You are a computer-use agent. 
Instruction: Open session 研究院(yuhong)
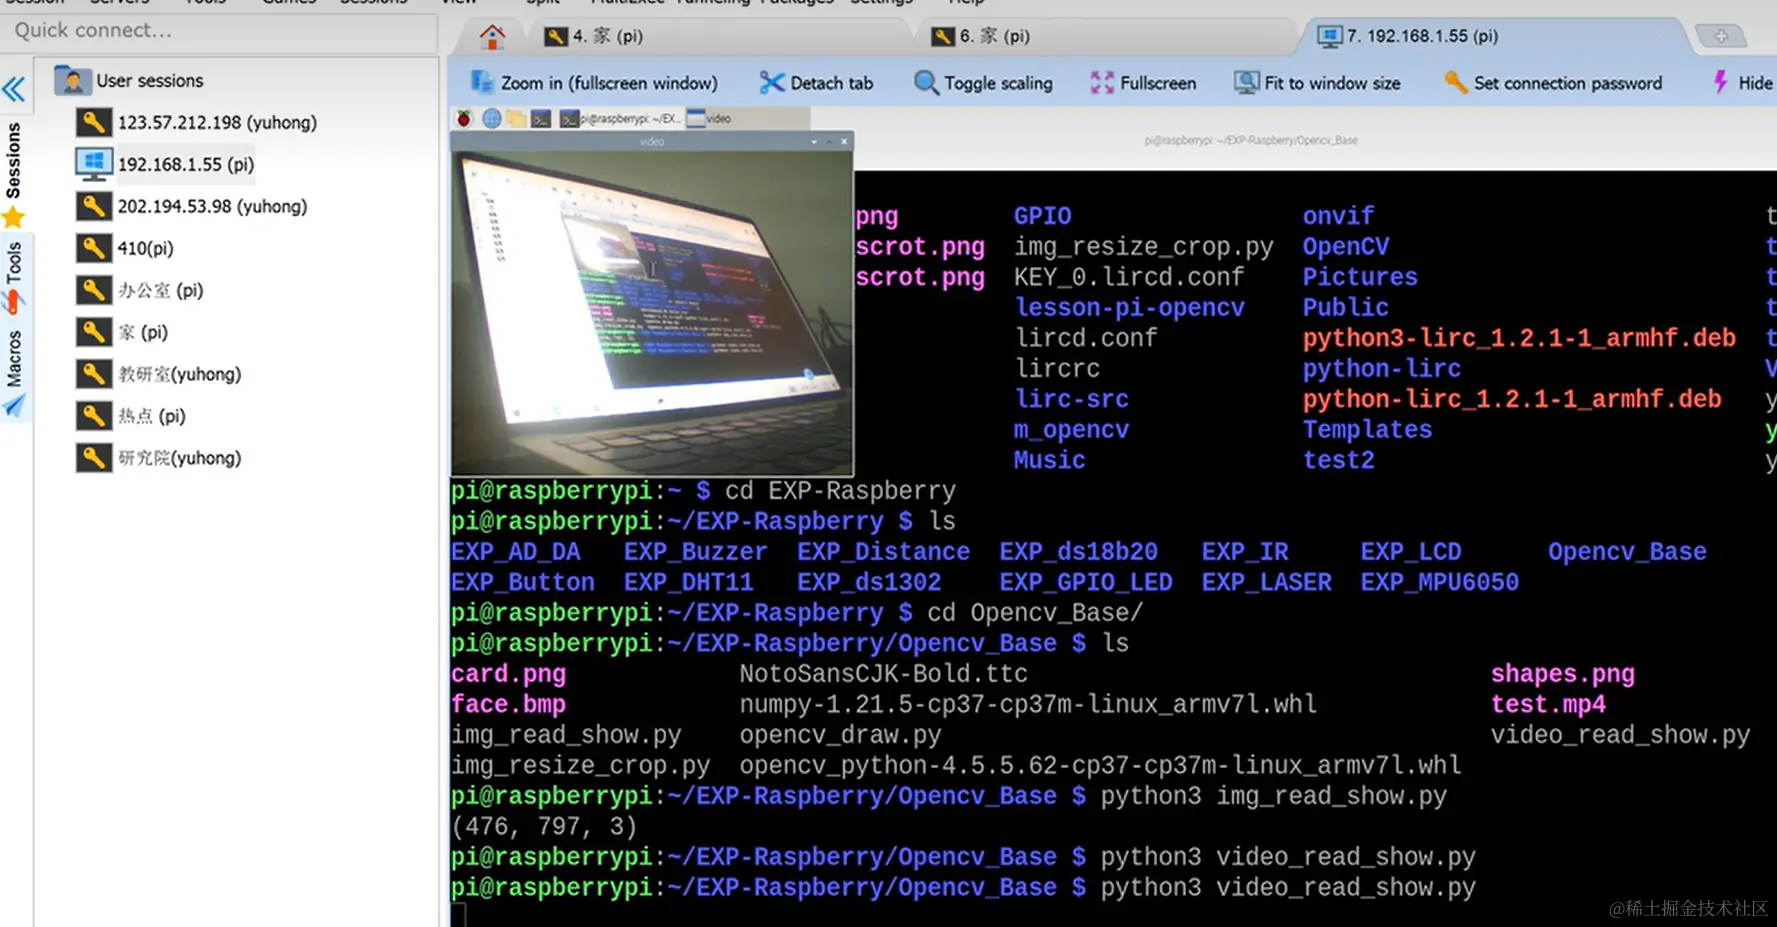pos(180,458)
